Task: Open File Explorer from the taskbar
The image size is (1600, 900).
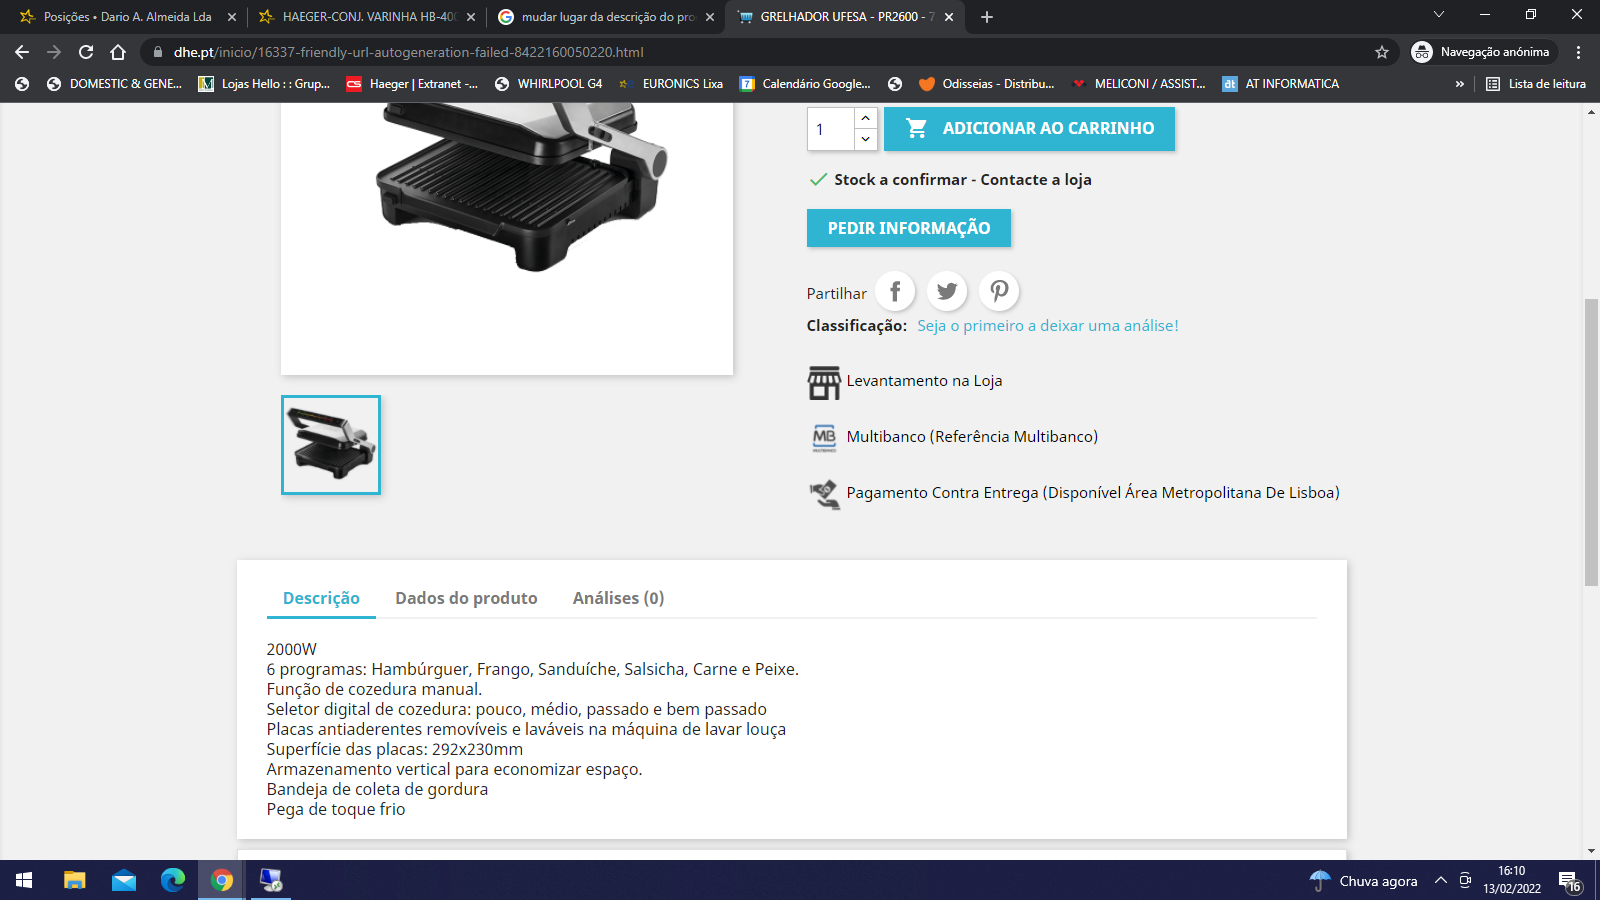Action: 74,880
